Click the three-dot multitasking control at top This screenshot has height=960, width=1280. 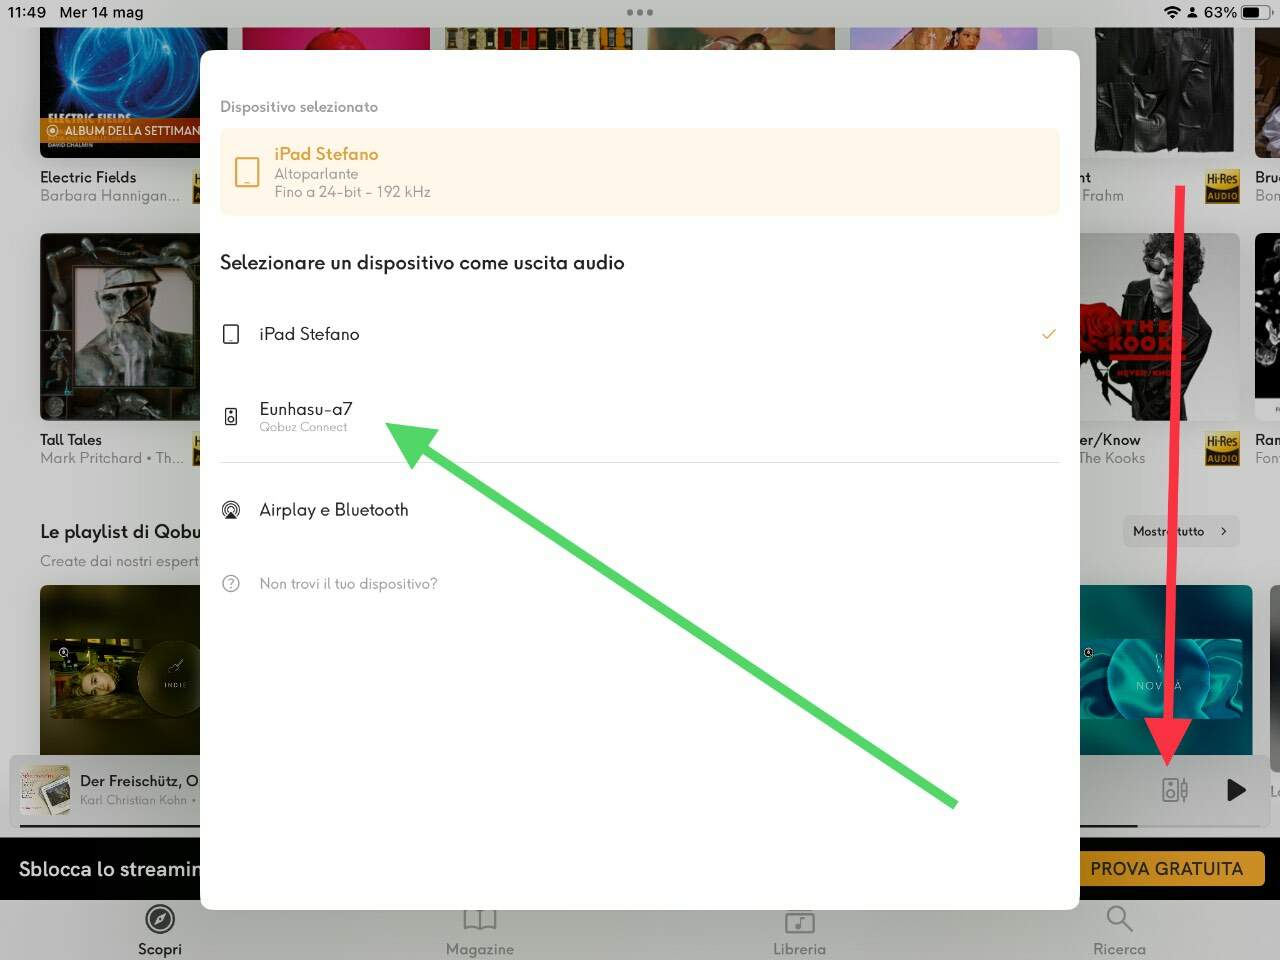pyautogui.click(x=640, y=12)
